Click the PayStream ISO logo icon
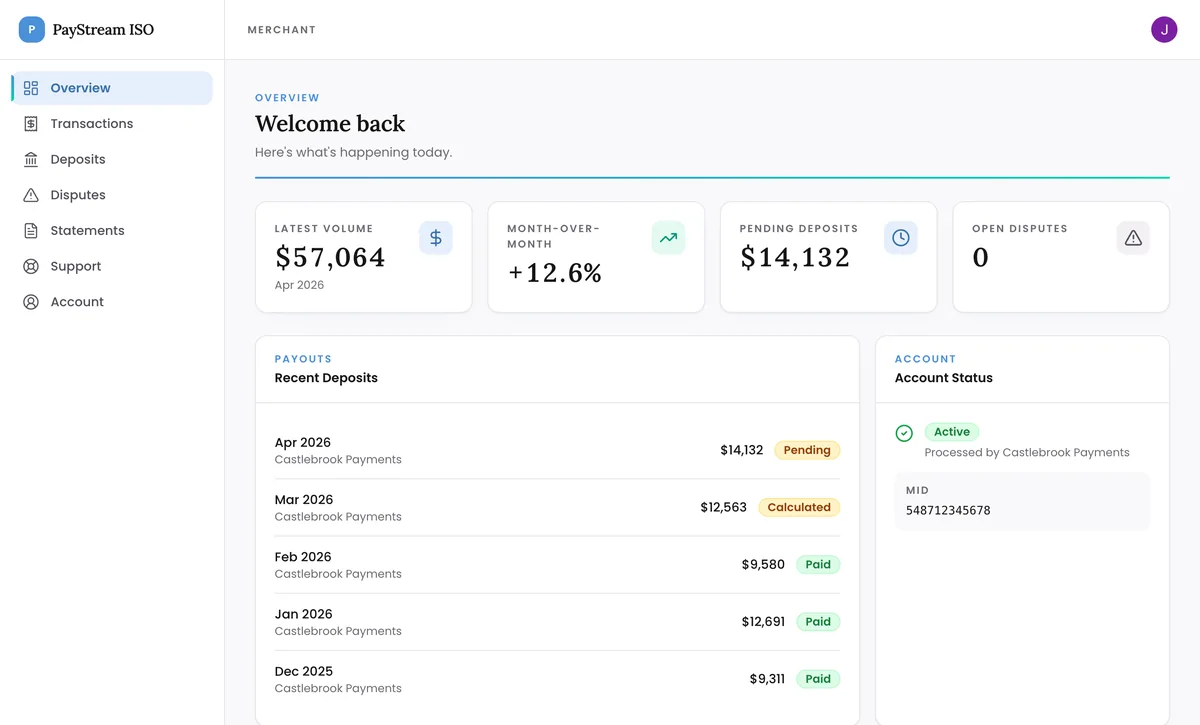This screenshot has height=725, width=1200. click(32, 30)
